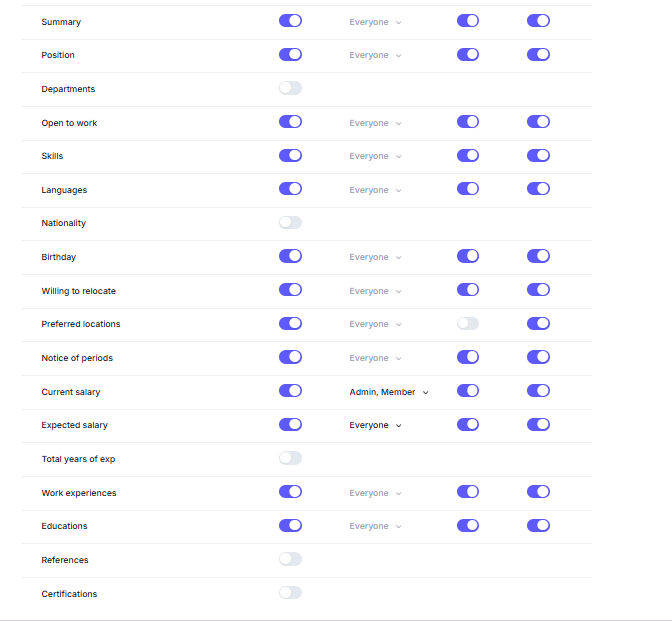Click the Current salary row label
Viewport: 672px width, 621px height.
(71, 392)
